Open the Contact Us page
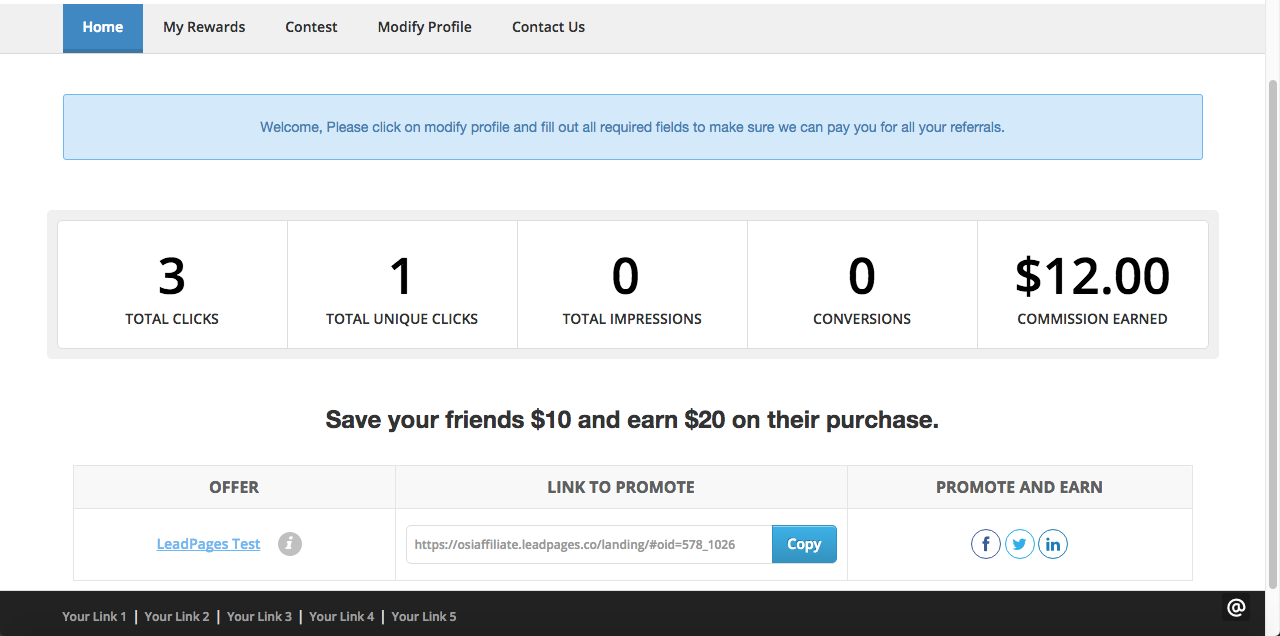This screenshot has width=1280, height=636. point(548,28)
